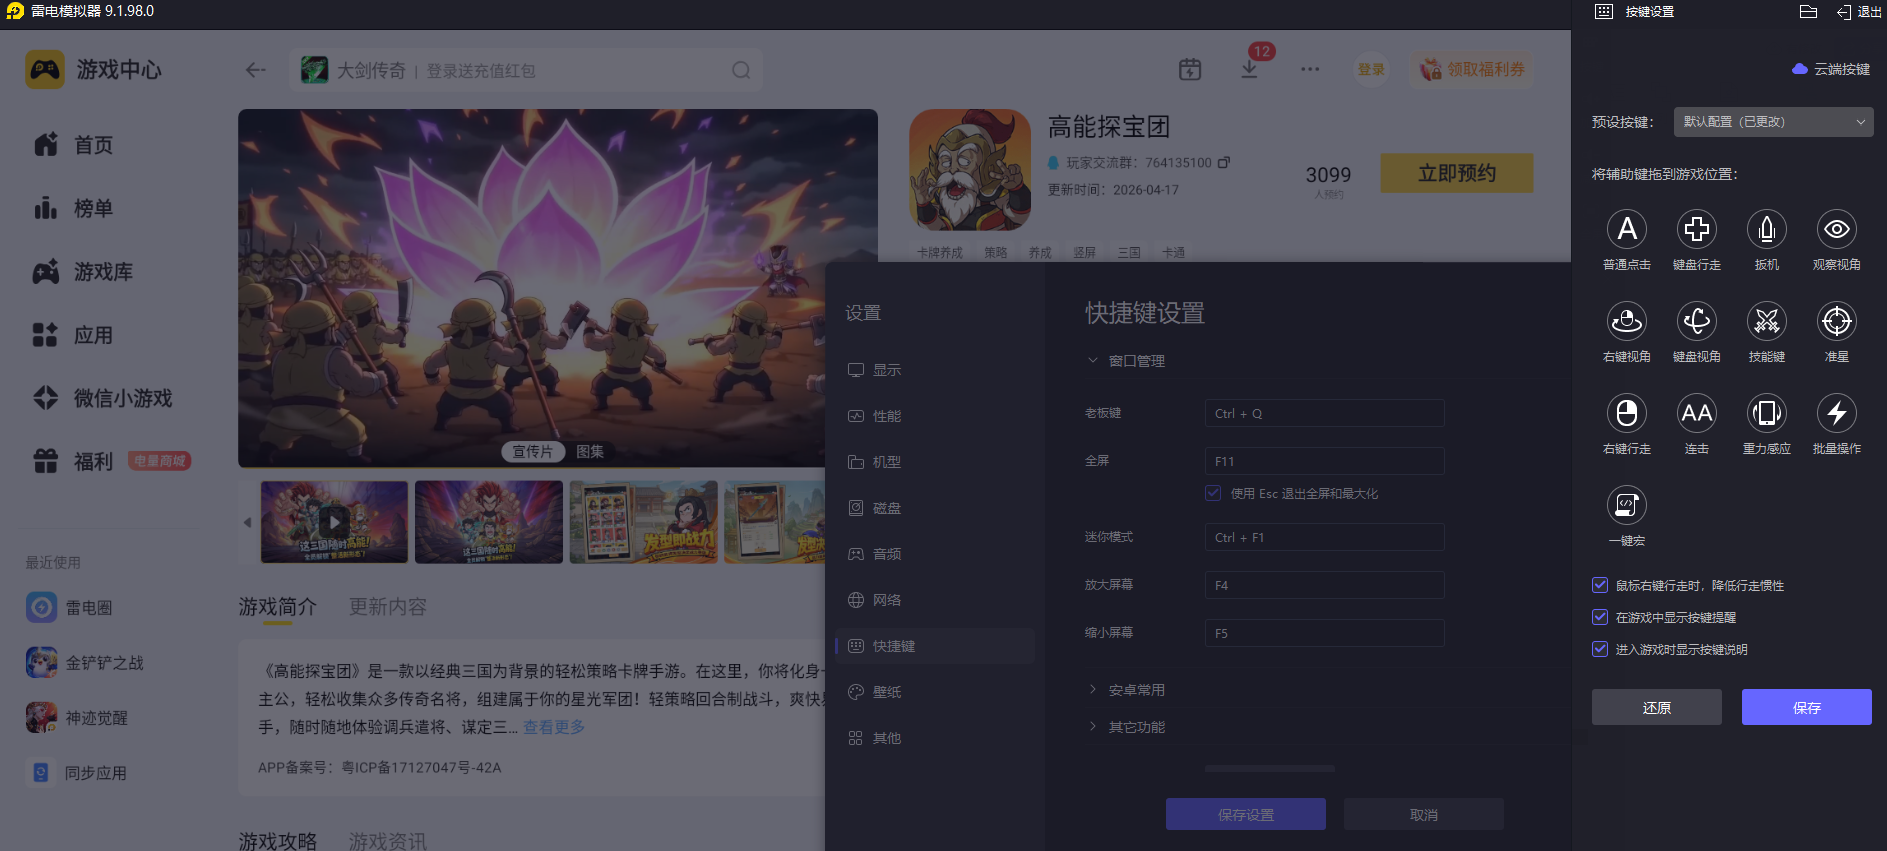This screenshot has height=851, width=1887.
Task: Select the 技能键 skill key icon
Action: (1767, 321)
